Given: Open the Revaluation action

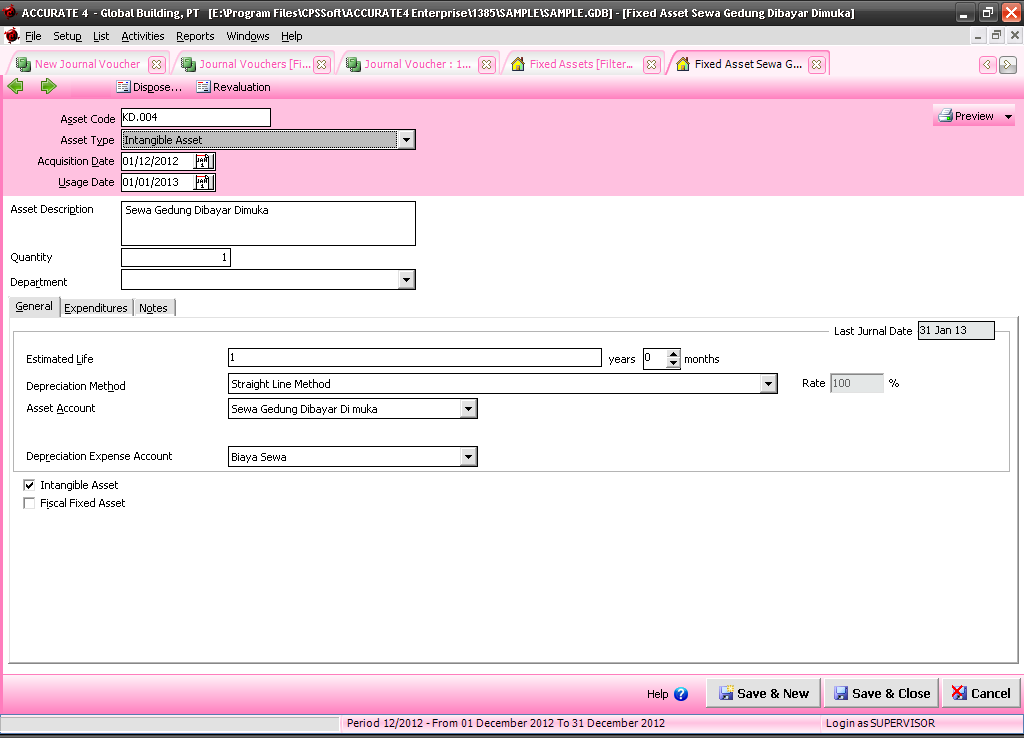Looking at the screenshot, I should pos(233,87).
